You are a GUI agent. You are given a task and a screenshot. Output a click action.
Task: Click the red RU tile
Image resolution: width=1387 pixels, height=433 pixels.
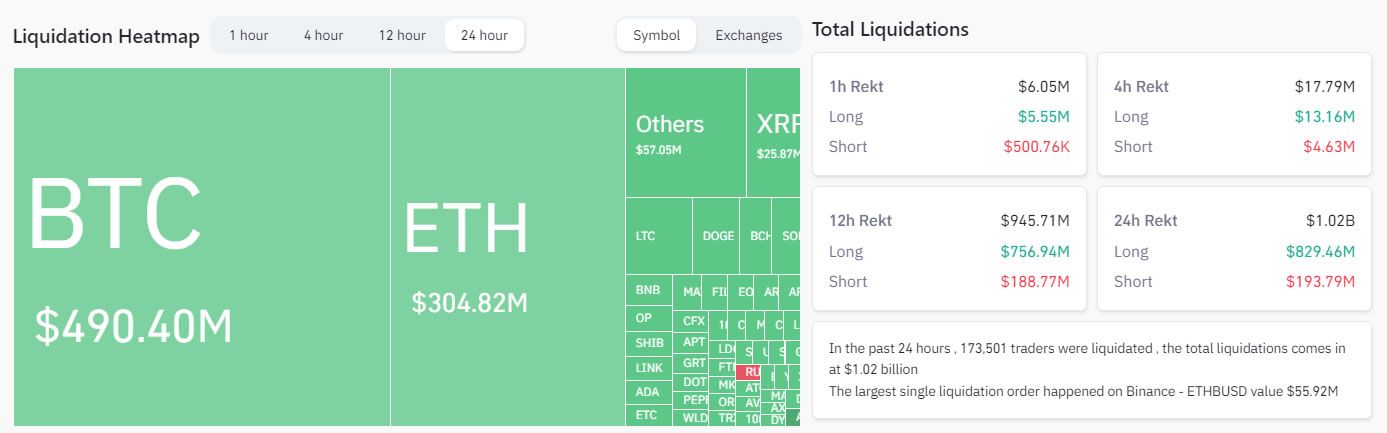coord(752,372)
